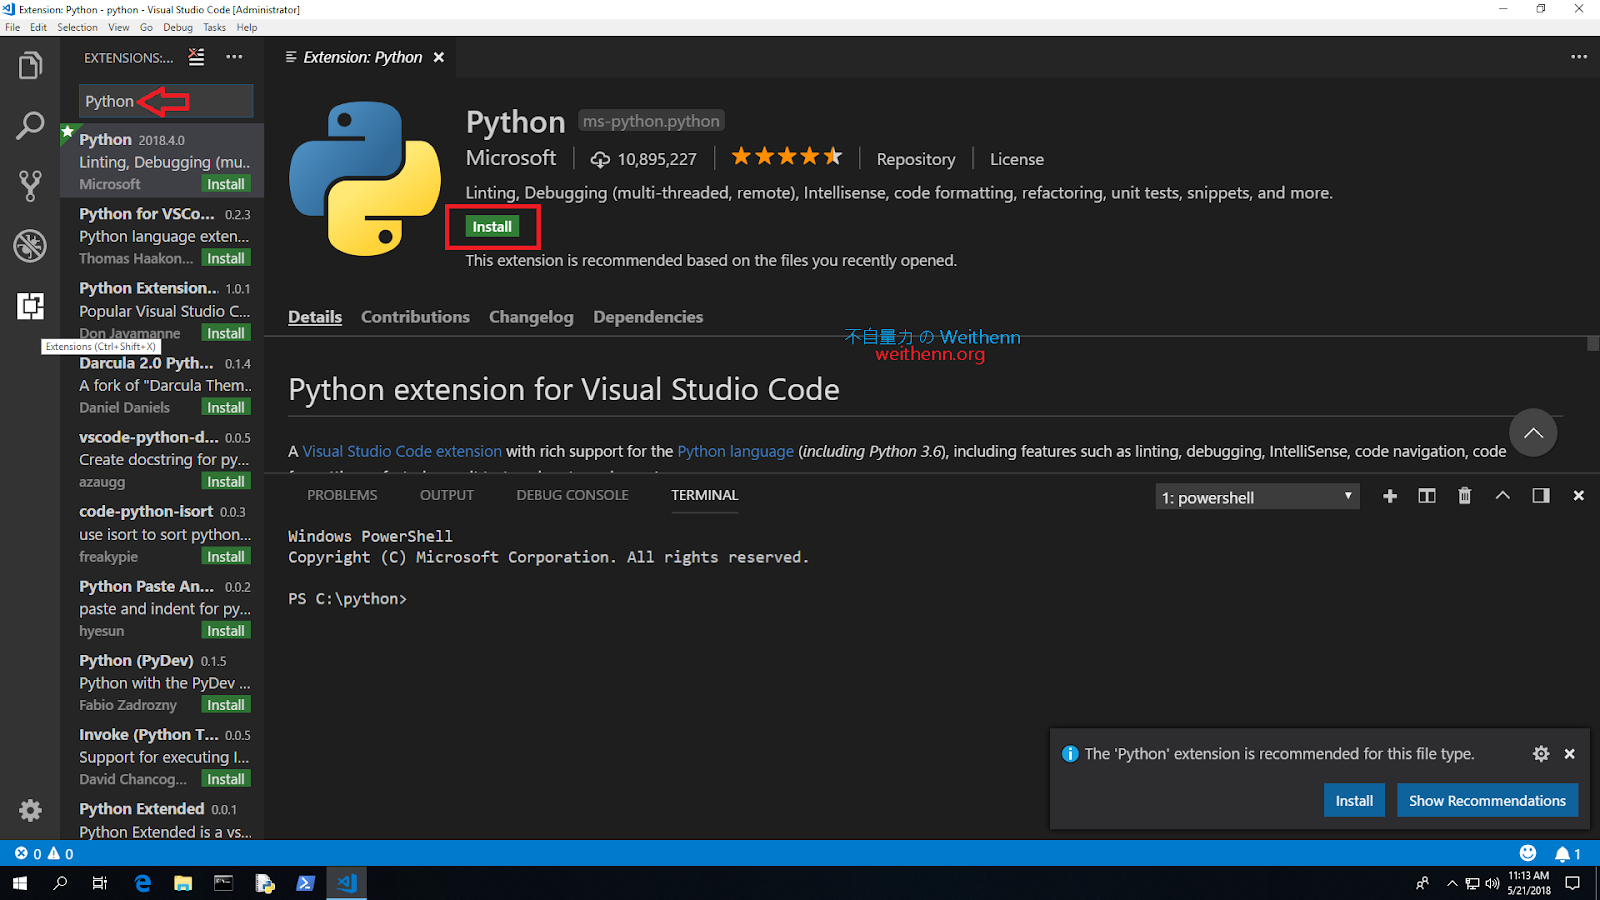This screenshot has height=900, width=1600.
Task: Install Python (PyDev) extension
Action: pyautogui.click(x=226, y=705)
